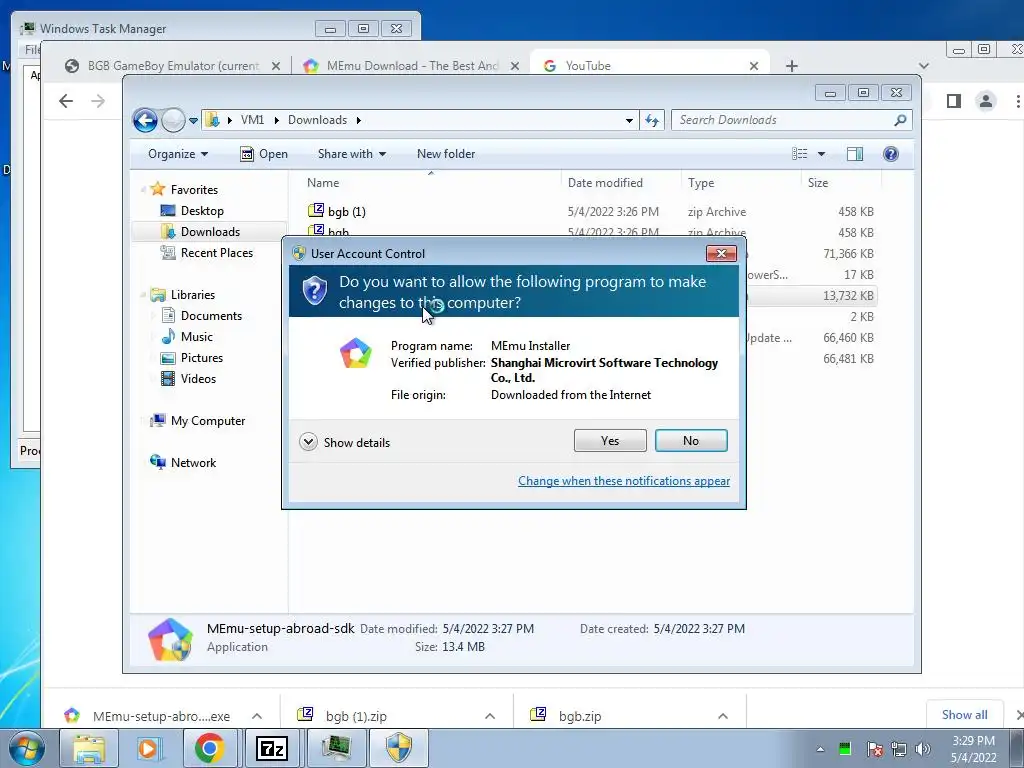1024x768 pixels.
Task: Click 7-Zip taskbar icon
Action: 272,748
